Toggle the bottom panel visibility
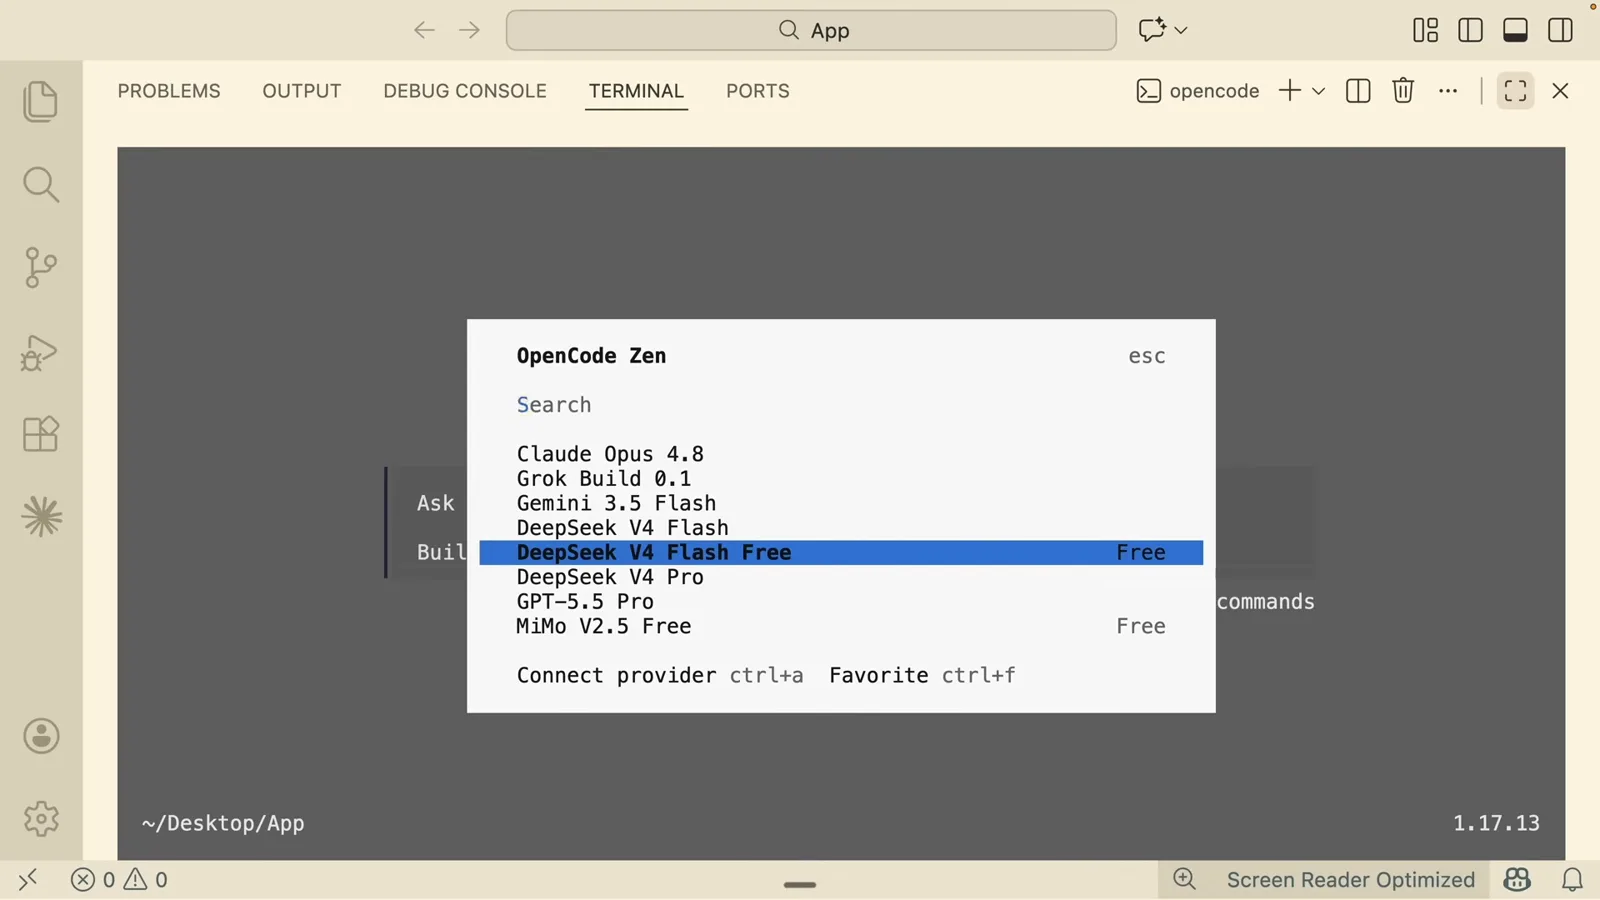The width and height of the screenshot is (1600, 900). point(1515,30)
